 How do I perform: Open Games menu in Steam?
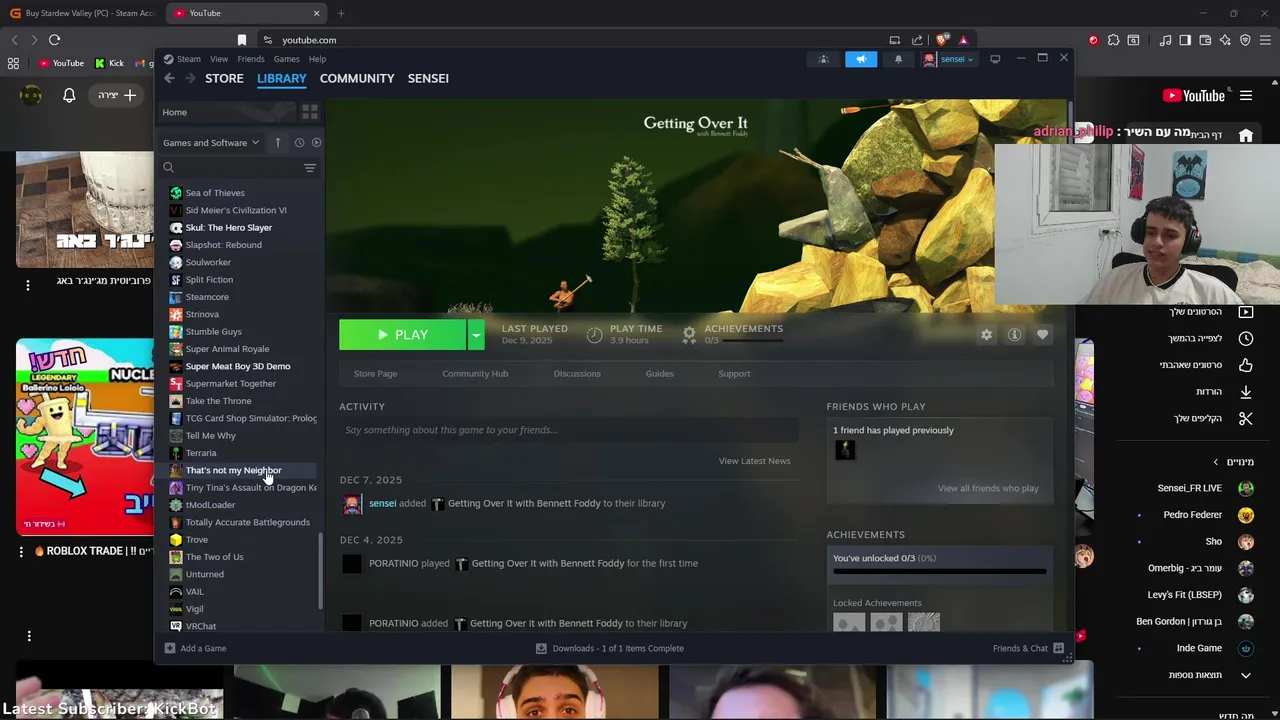pyautogui.click(x=286, y=59)
